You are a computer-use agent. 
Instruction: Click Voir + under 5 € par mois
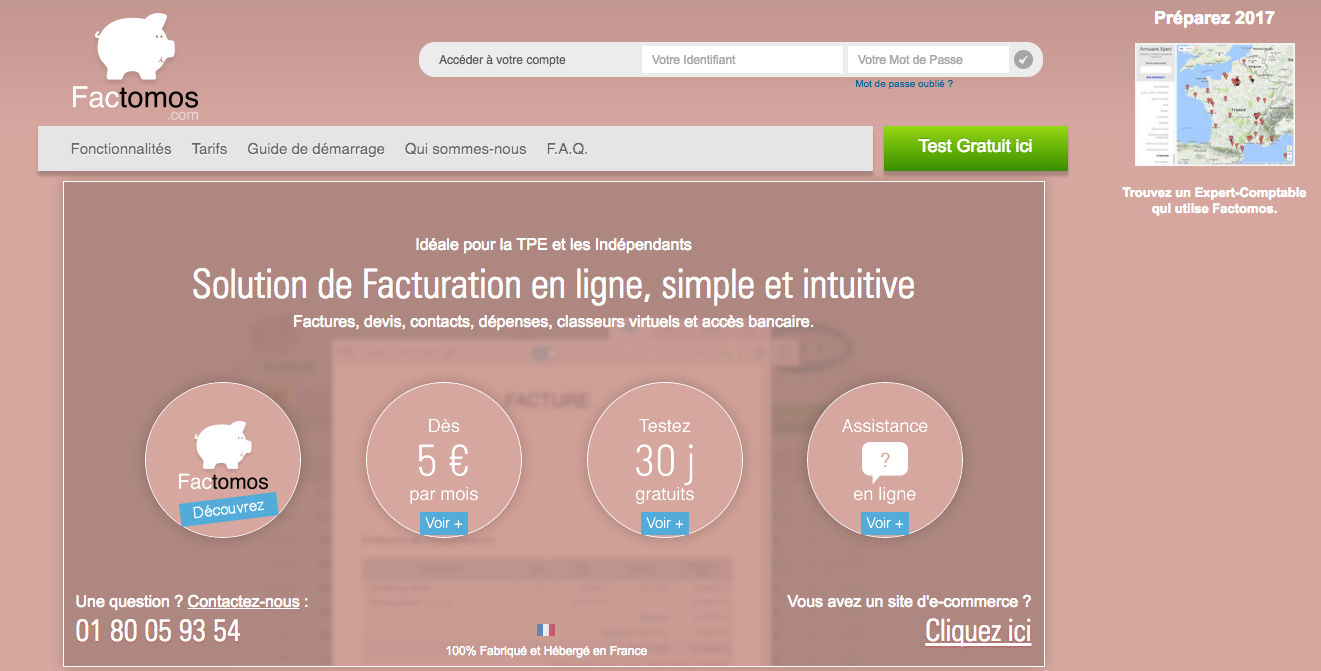point(444,523)
